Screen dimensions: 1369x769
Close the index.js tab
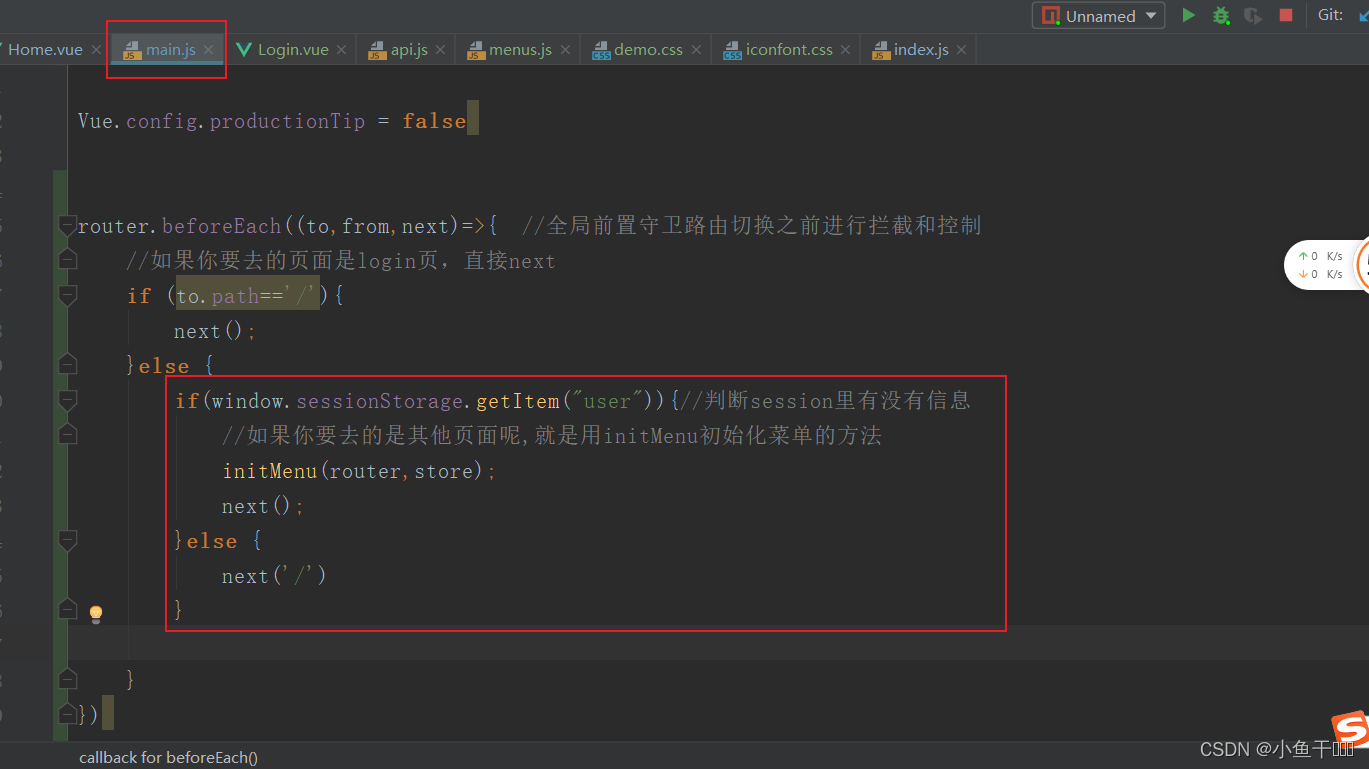coord(961,49)
